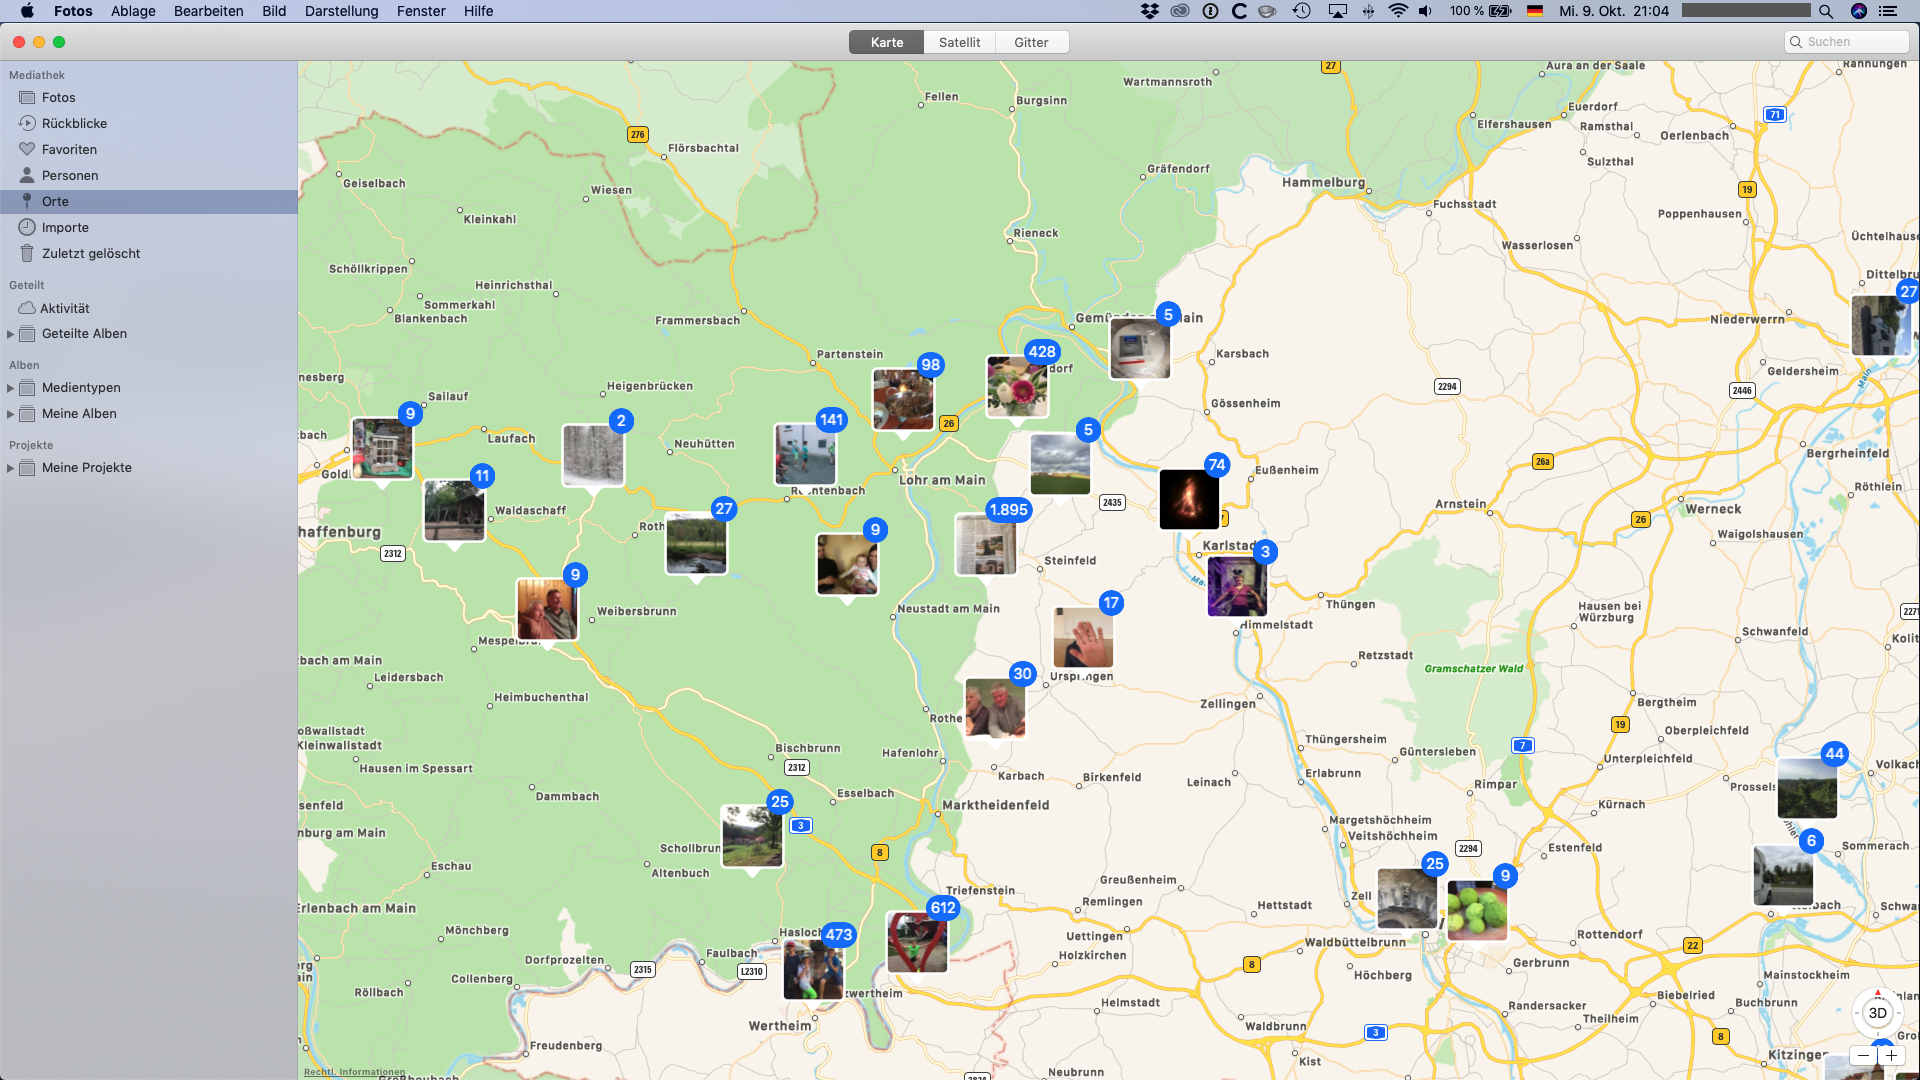Screen dimensions: 1920x1080
Task: Open the Ablage menu
Action: tap(133, 11)
